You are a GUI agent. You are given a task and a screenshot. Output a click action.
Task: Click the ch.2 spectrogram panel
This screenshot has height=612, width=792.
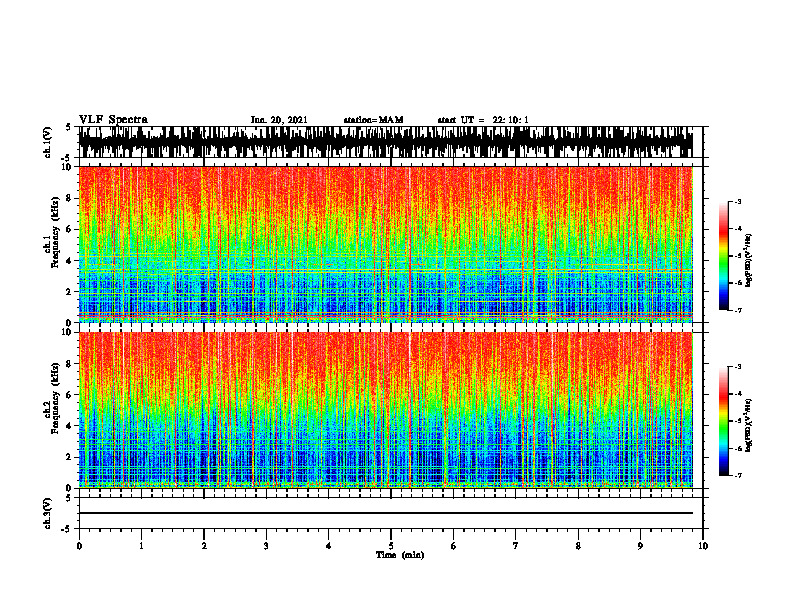pos(390,410)
